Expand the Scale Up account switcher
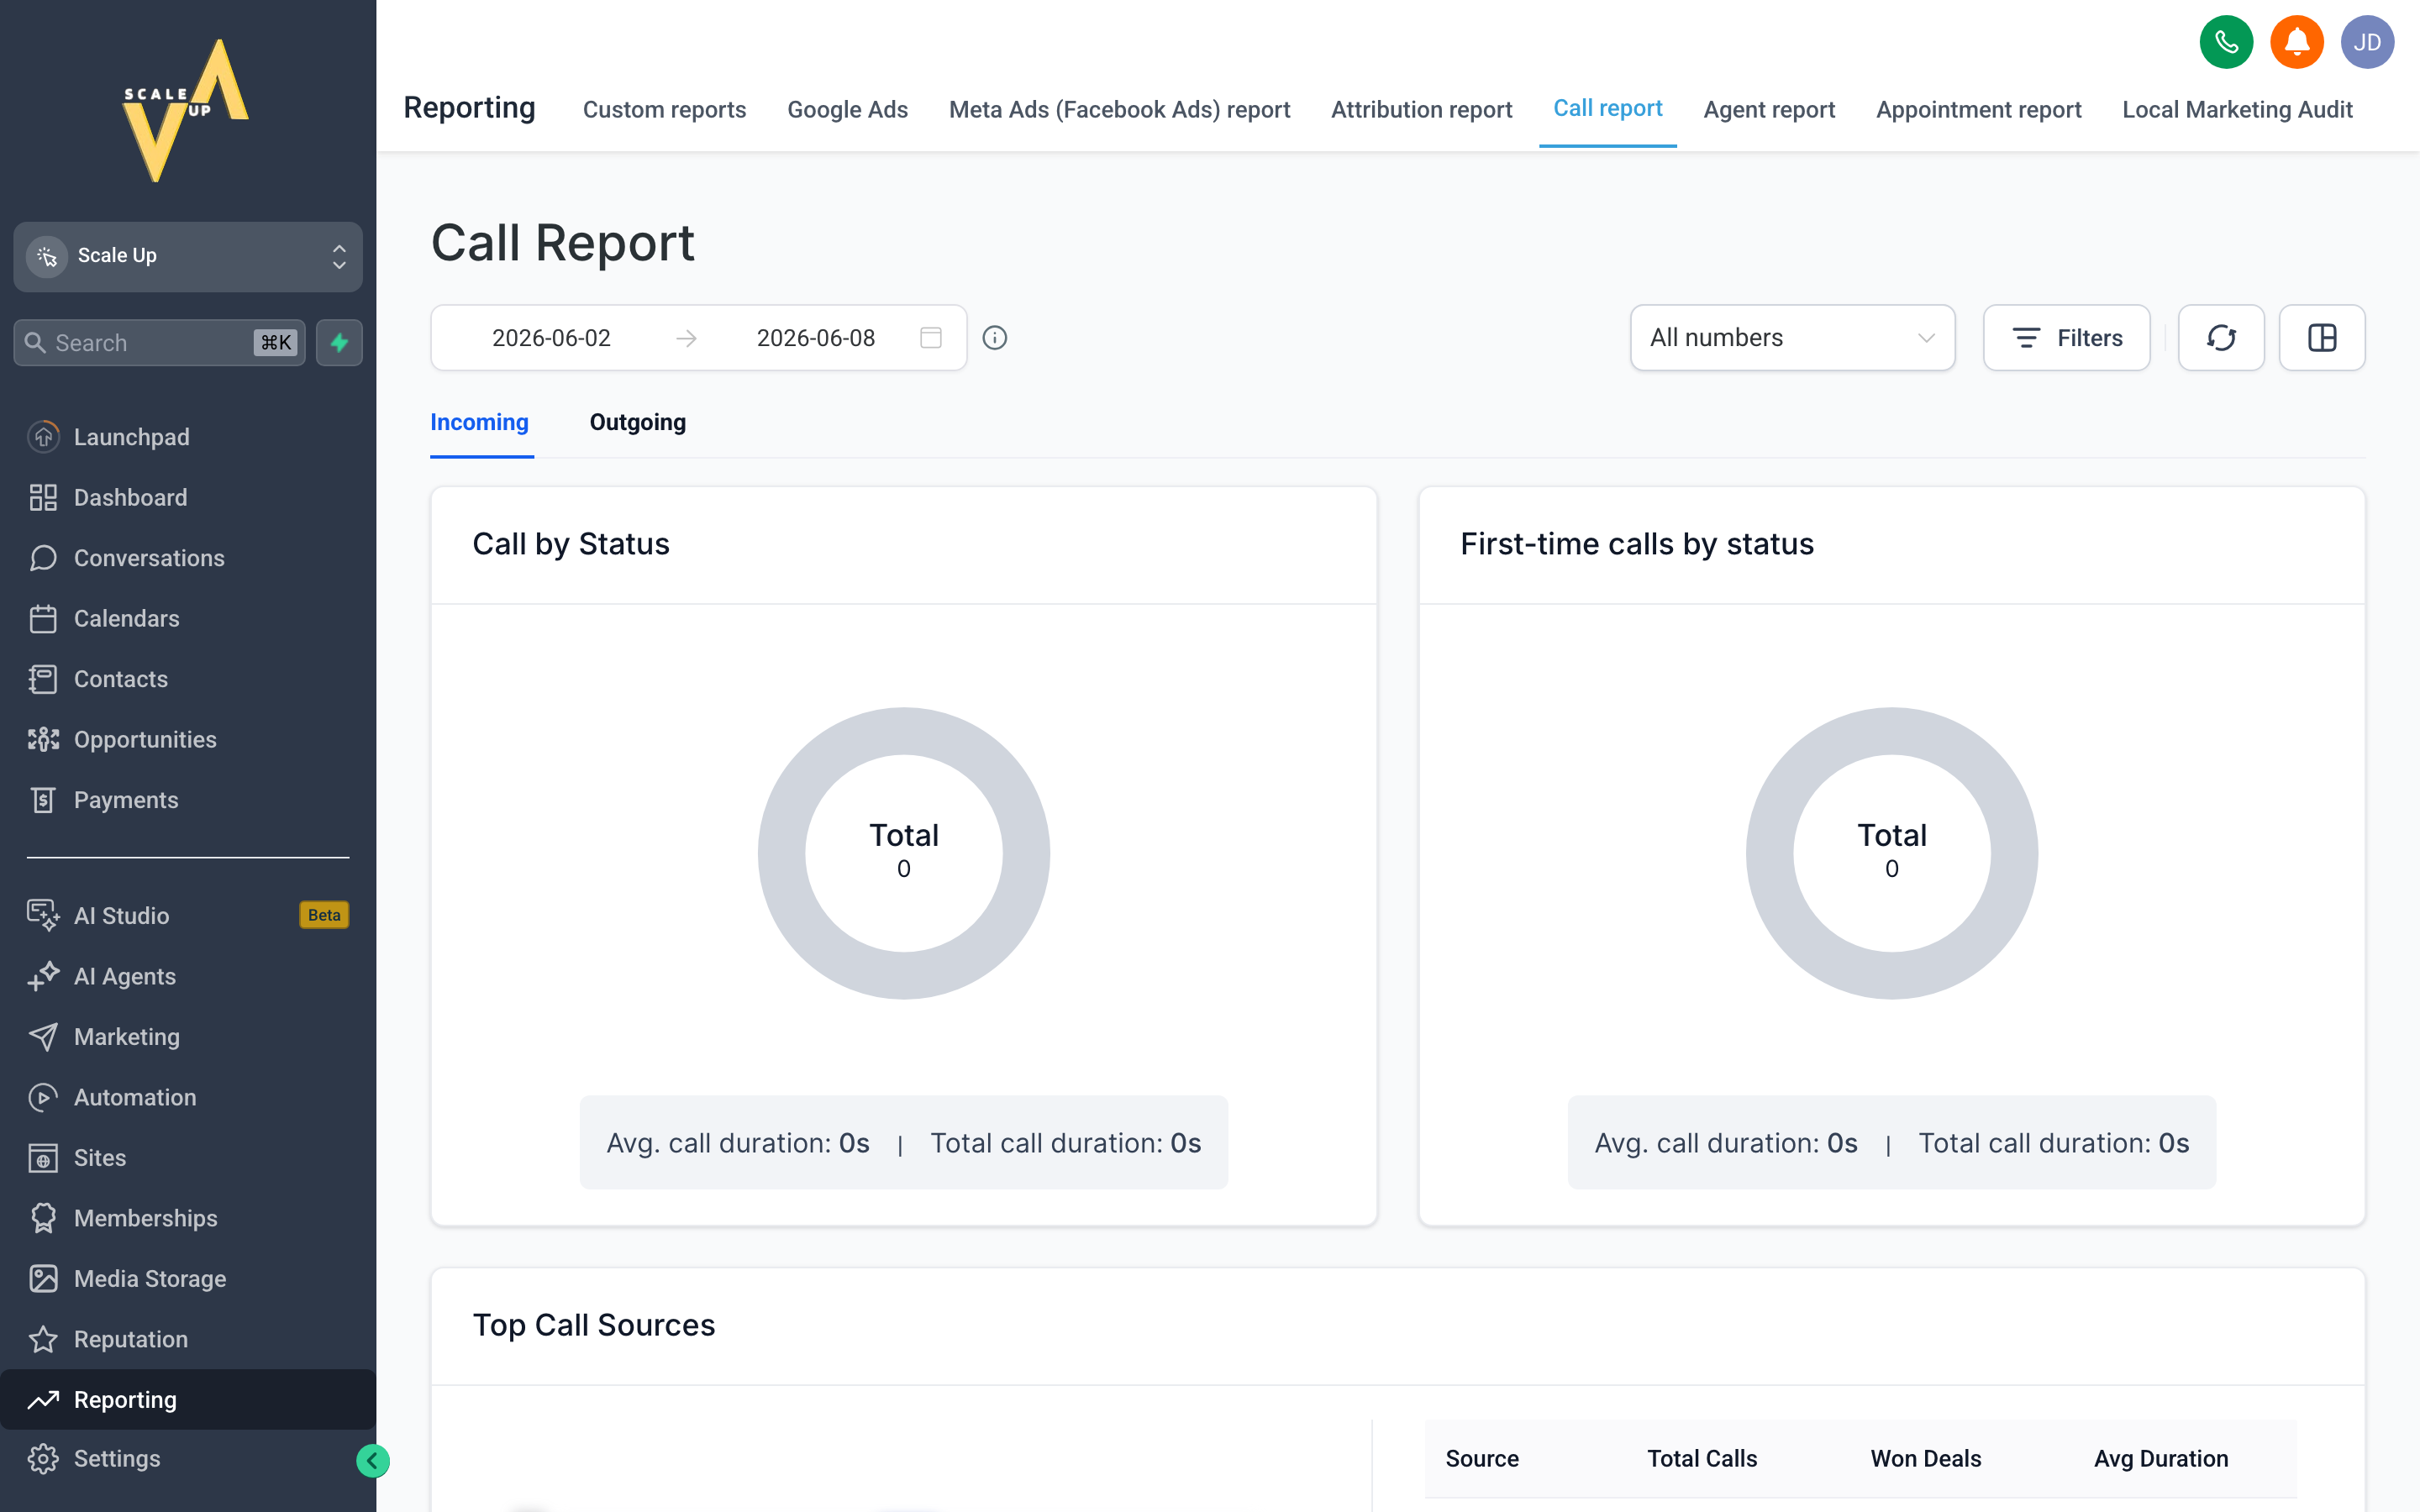This screenshot has width=2420, height=1512. coord(188,257)
